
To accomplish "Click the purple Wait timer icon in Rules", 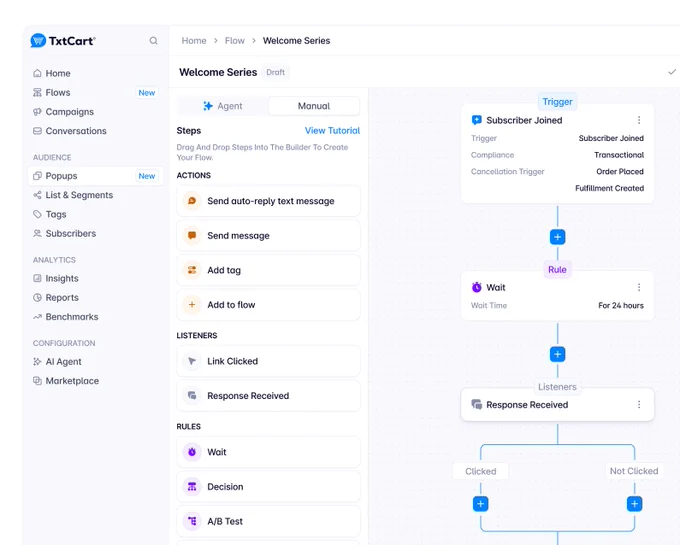I will pos(192,452).
